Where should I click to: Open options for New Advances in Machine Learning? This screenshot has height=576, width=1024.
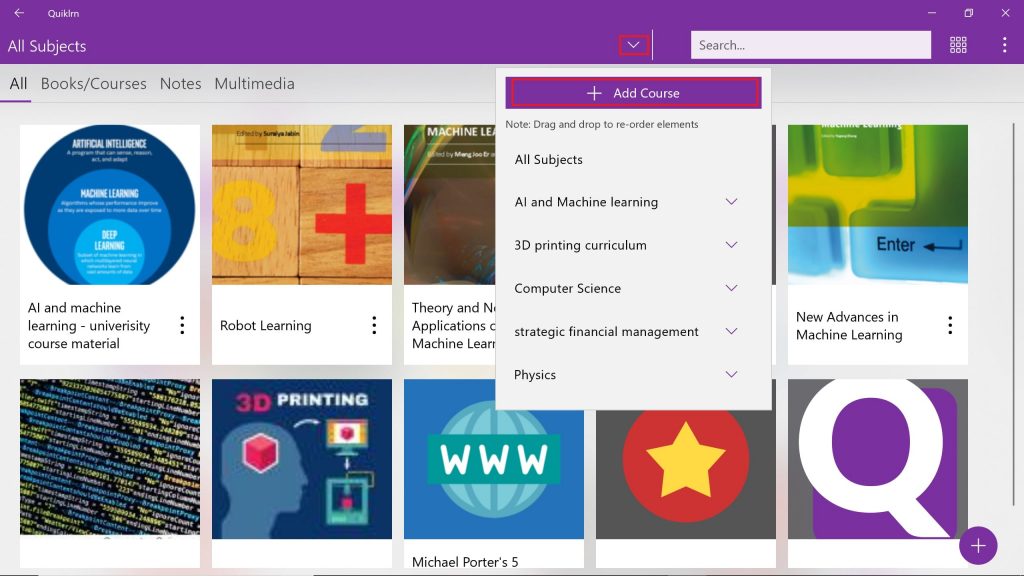click(x=950, y=325)
